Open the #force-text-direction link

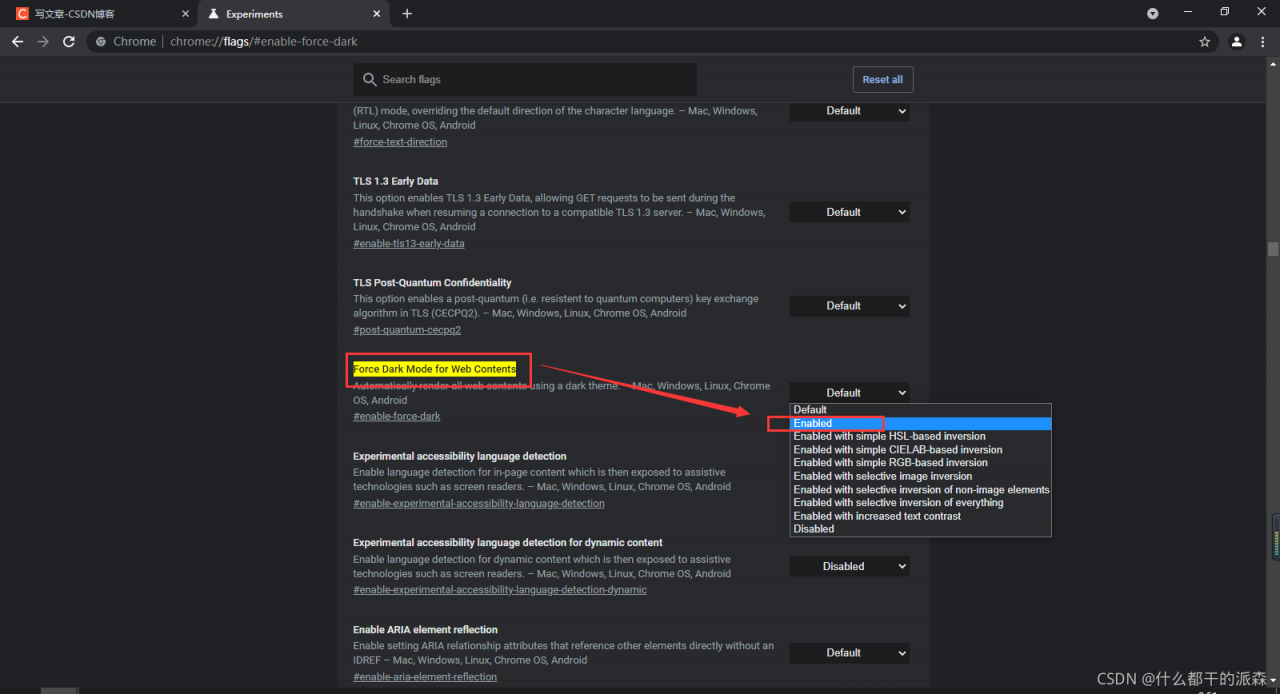tap(400, 142)
